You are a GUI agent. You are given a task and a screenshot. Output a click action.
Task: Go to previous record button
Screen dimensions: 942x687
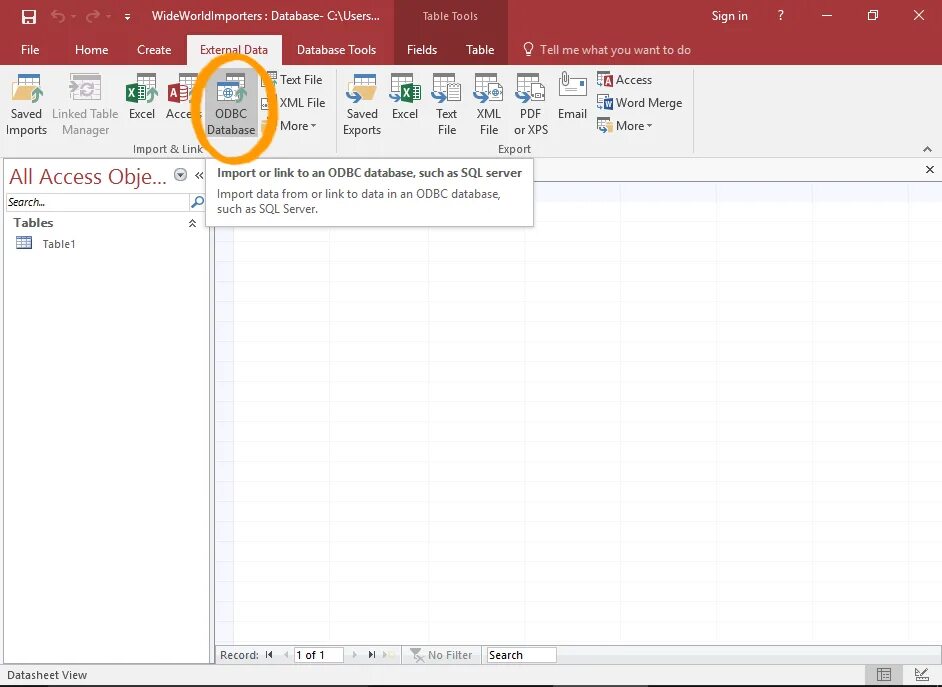(x=286, y=655)
